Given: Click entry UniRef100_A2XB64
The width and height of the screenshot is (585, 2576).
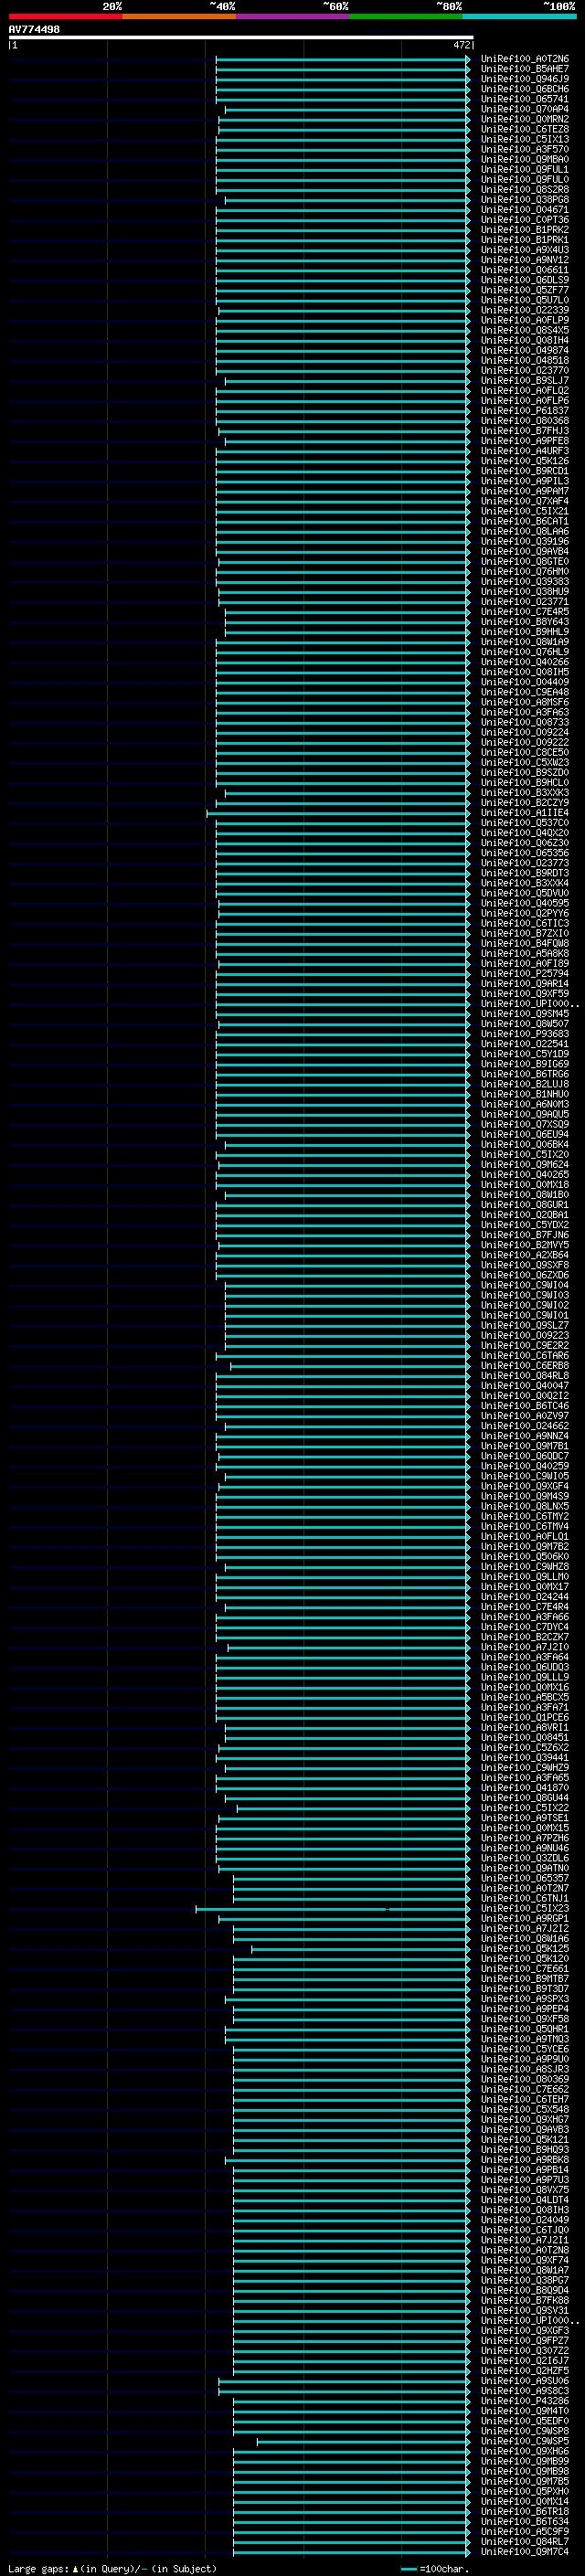Looking at the screenshot, I should tap(525, 1255).
